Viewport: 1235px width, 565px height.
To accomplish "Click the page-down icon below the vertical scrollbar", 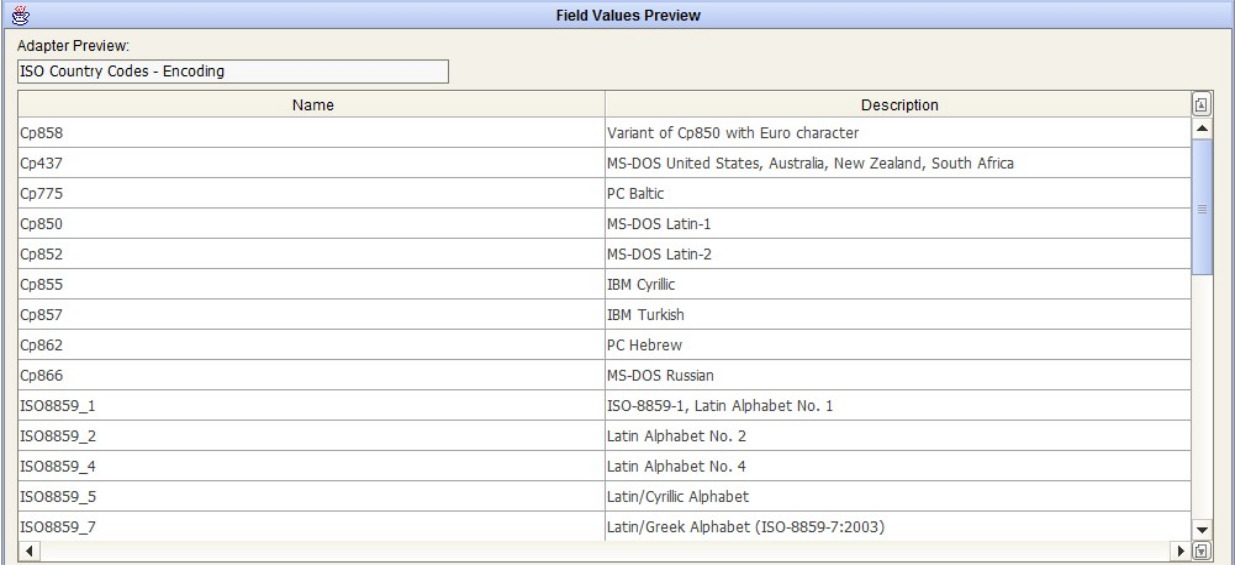I will tap(1201, 549).
